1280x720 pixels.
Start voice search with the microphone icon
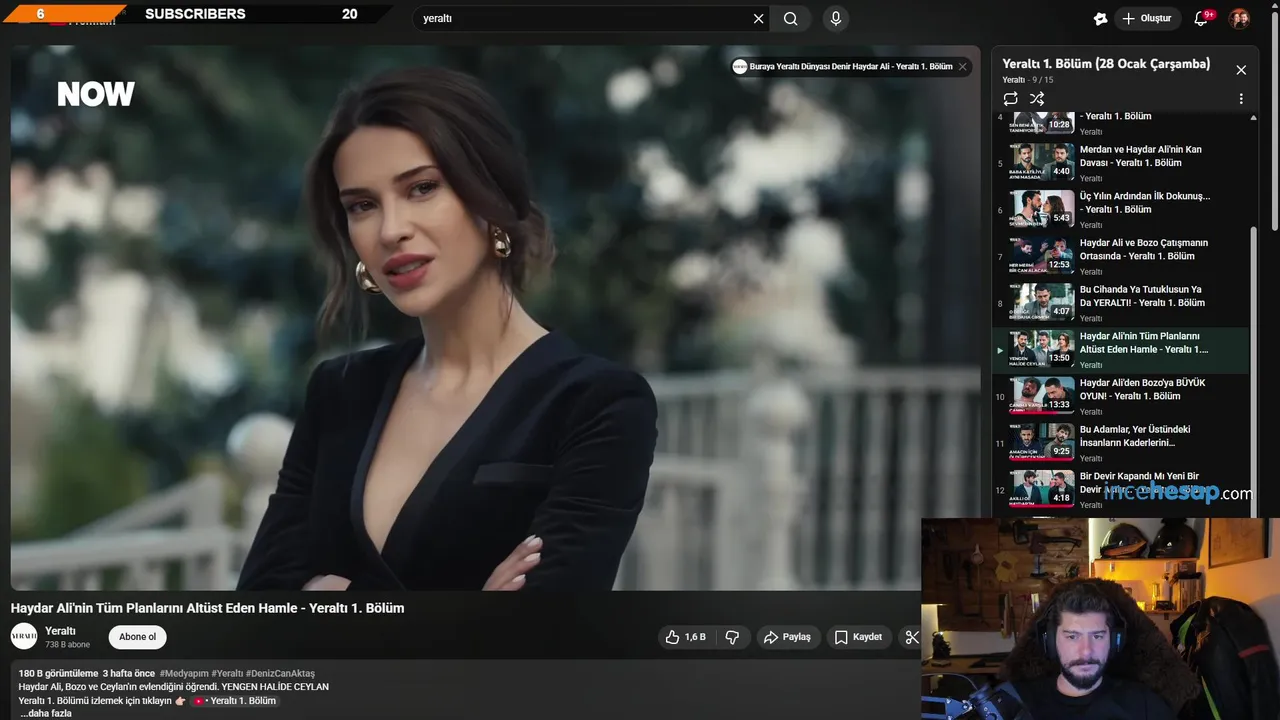tap(836, 18)
